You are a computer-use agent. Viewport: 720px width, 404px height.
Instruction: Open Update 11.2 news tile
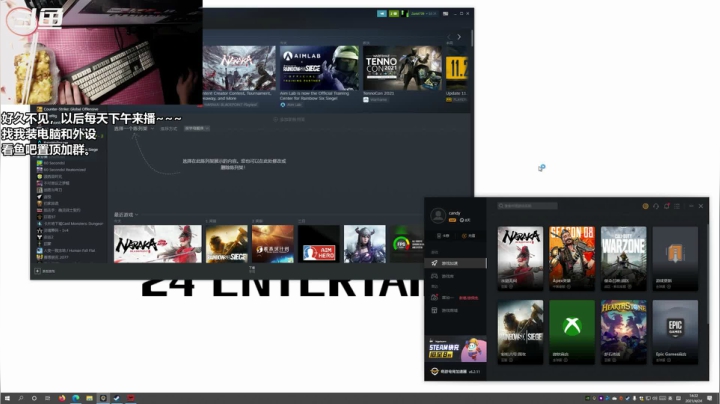pyautogui.click(x=456, y=67)
